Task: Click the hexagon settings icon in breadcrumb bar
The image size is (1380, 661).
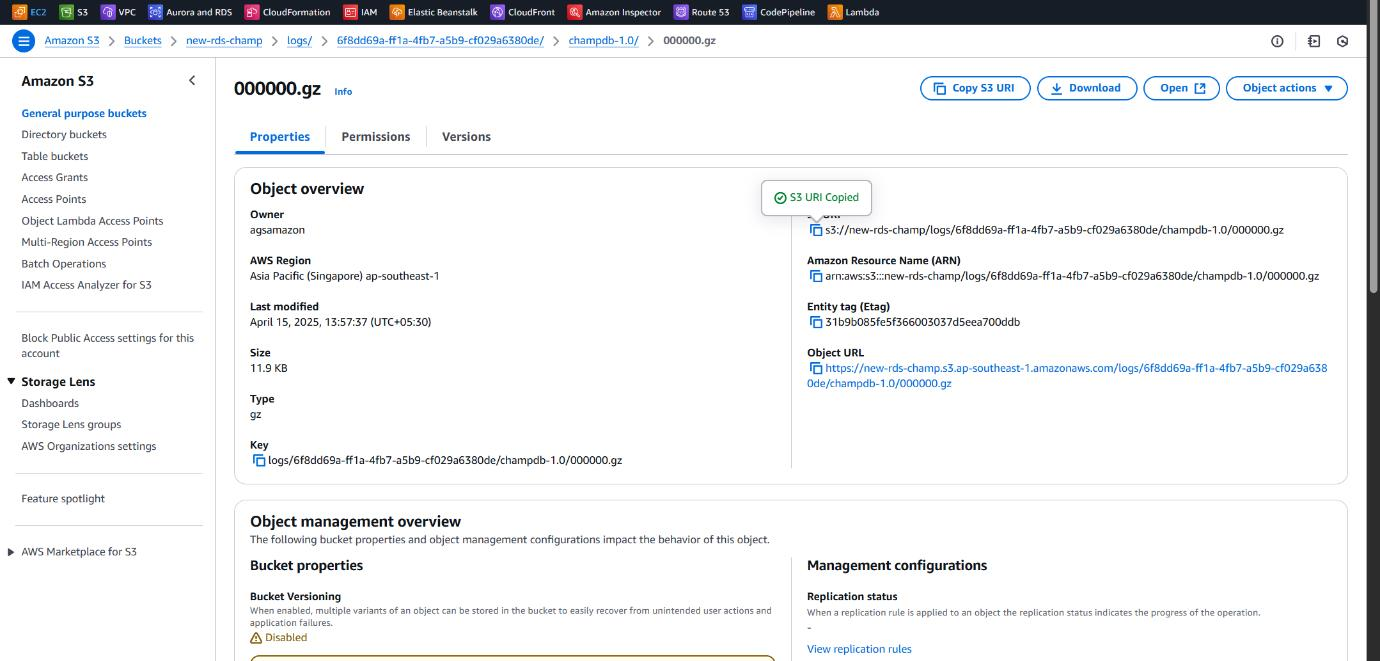Action: click(1343, 41)
